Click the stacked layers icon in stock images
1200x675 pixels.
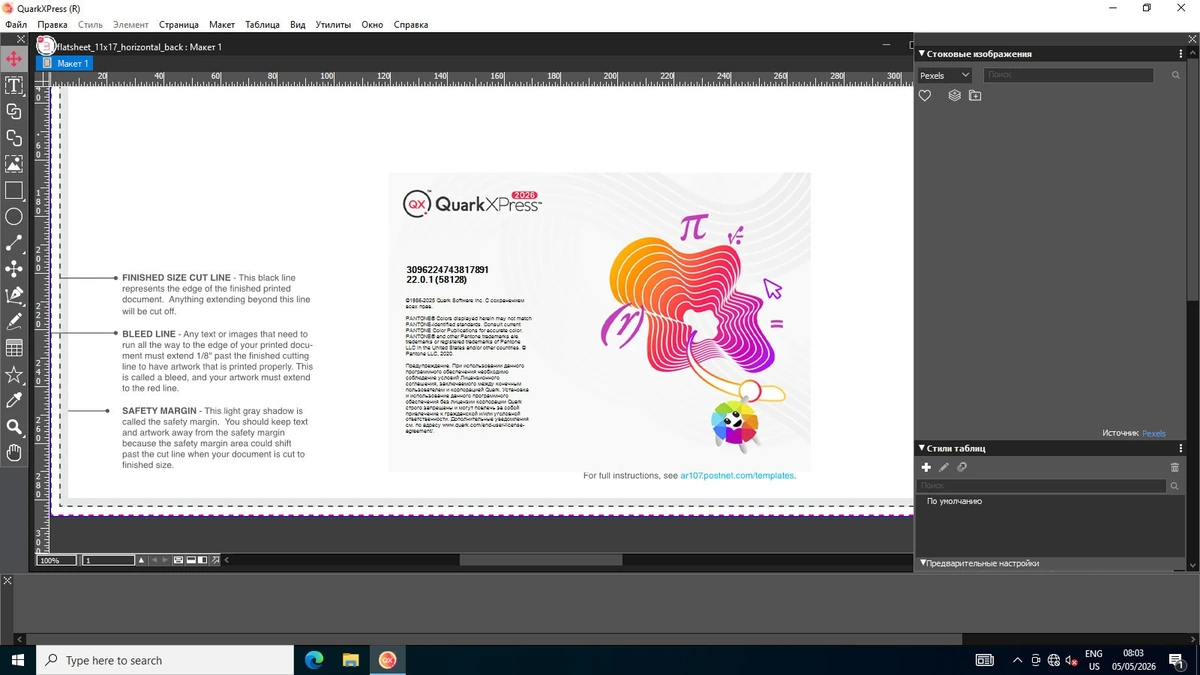pyautogui.click(x=954, y=95)
